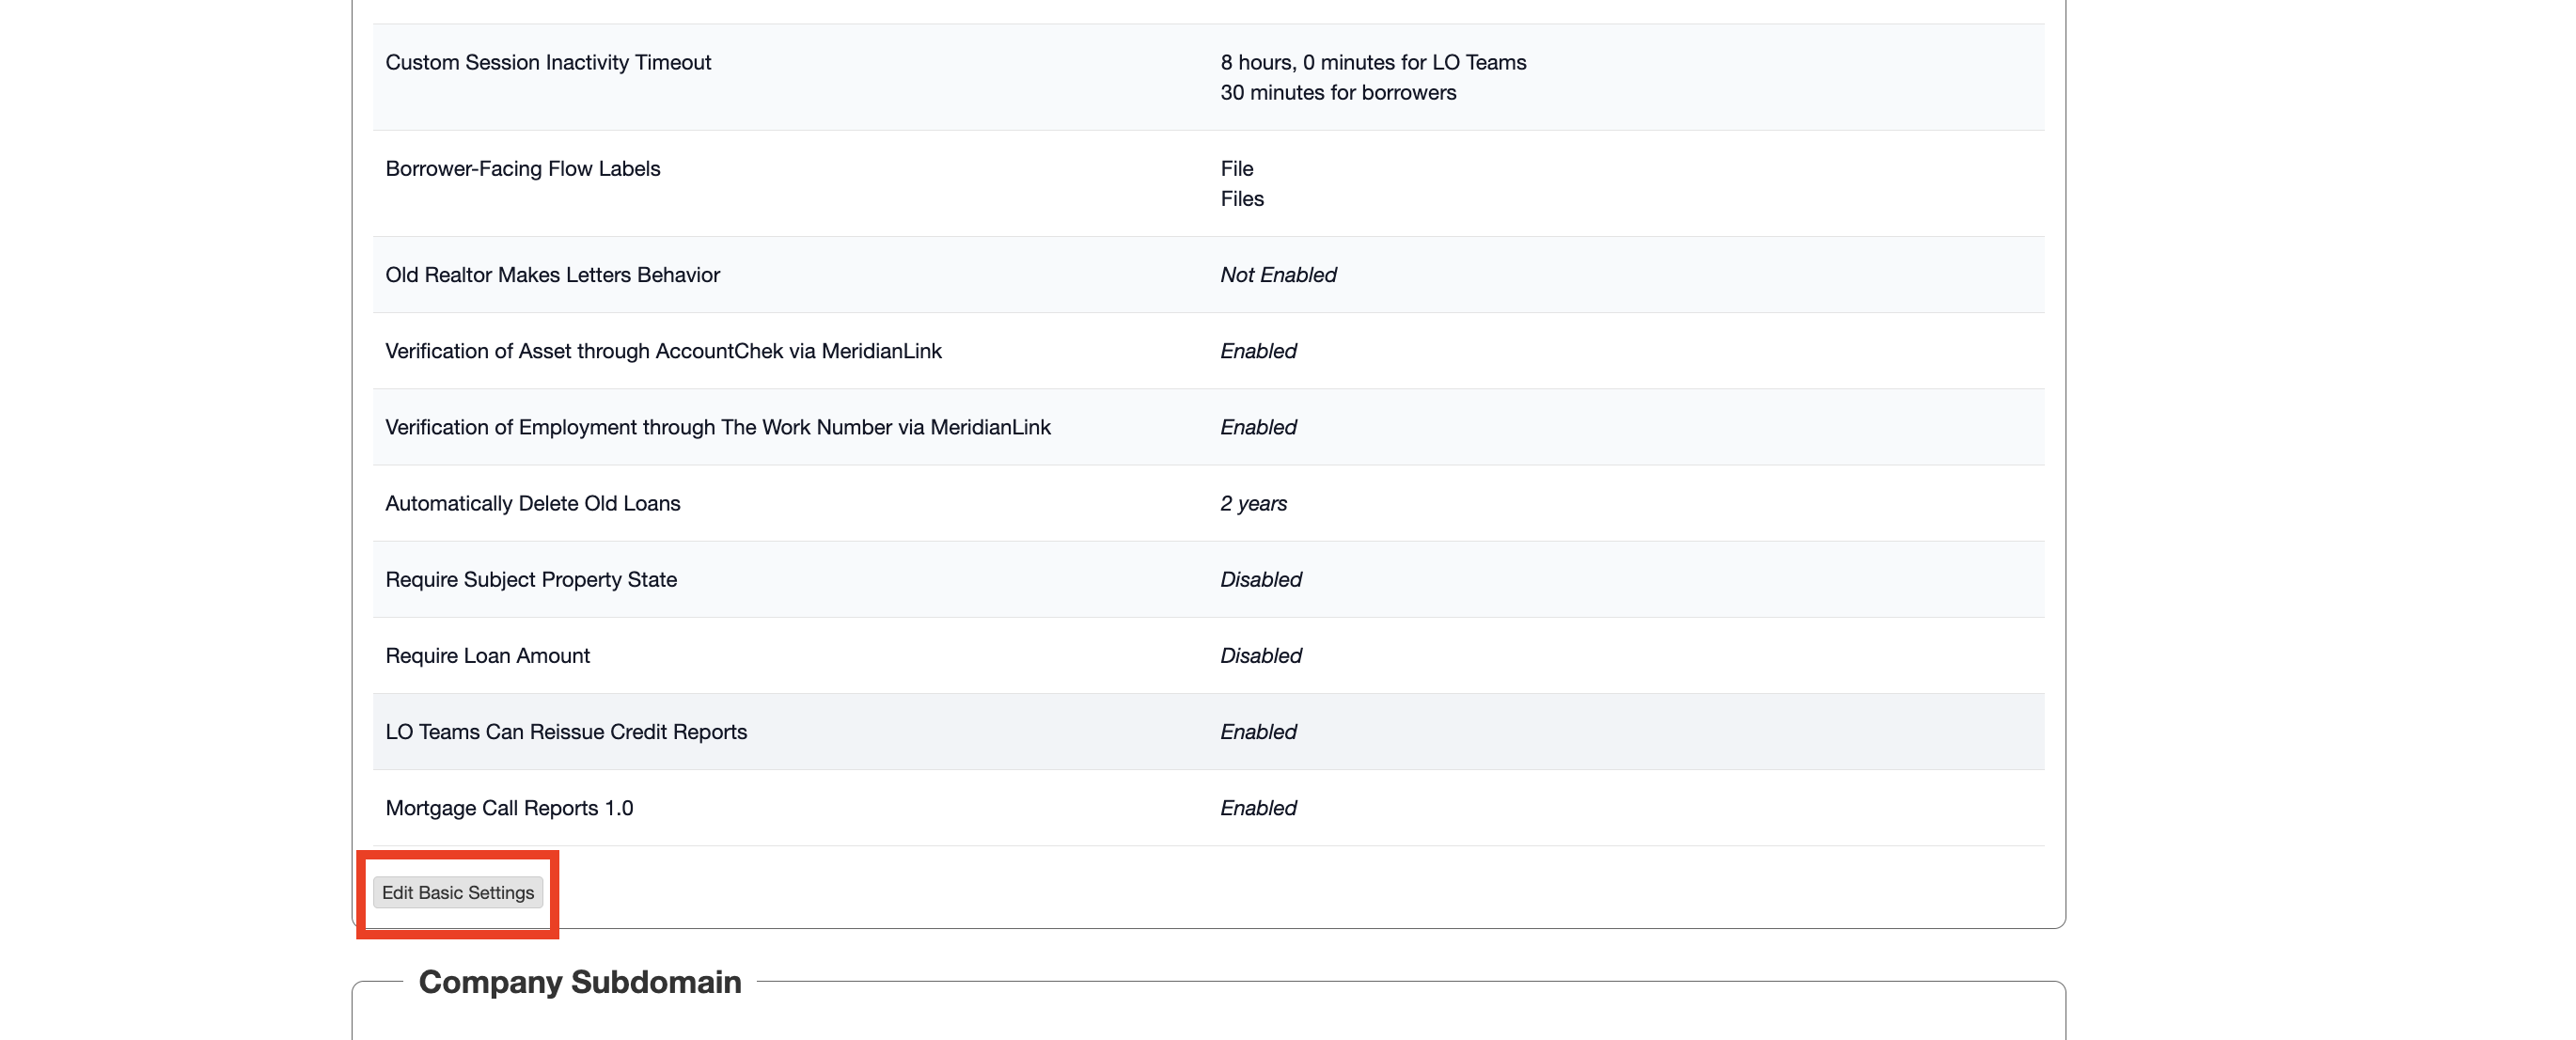This screenshot has width=2576, height=1040.
Task: Select the Require Loan Amount label
Action: [x=487, y=655]
